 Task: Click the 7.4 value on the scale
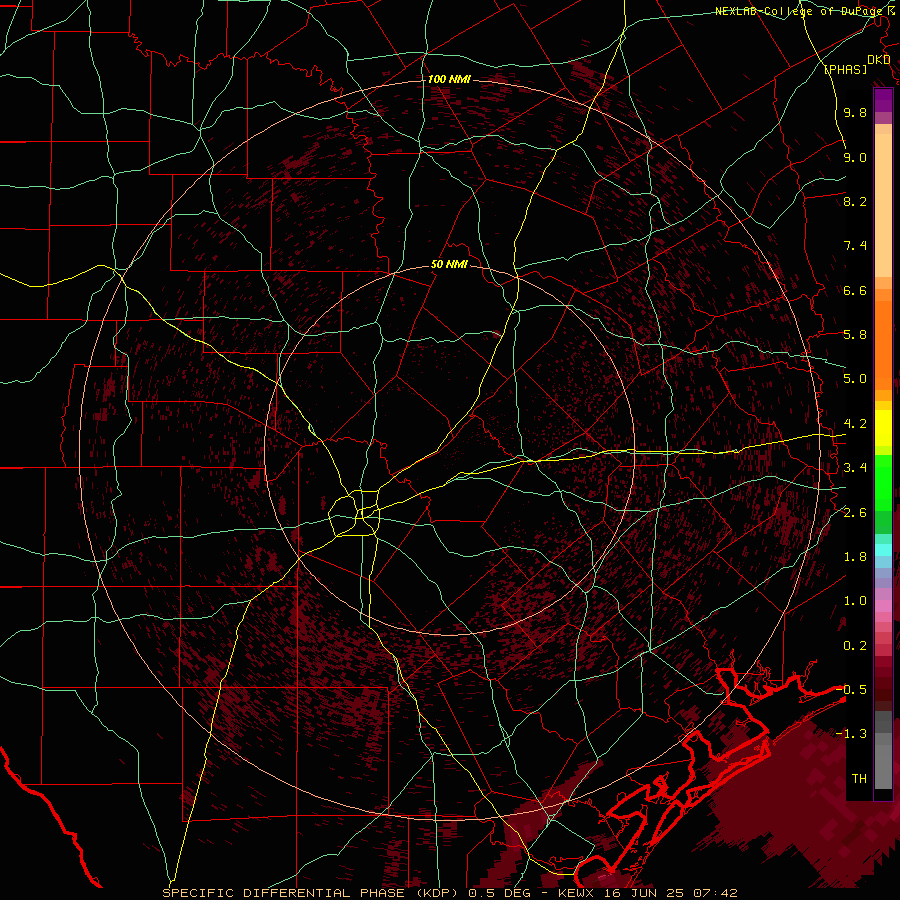tap(855, 246)
